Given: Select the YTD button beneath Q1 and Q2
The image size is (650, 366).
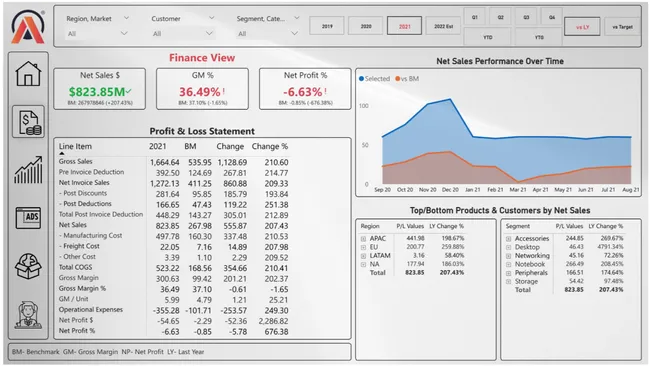Looking at the screenshot, I should tap(488, 37).
